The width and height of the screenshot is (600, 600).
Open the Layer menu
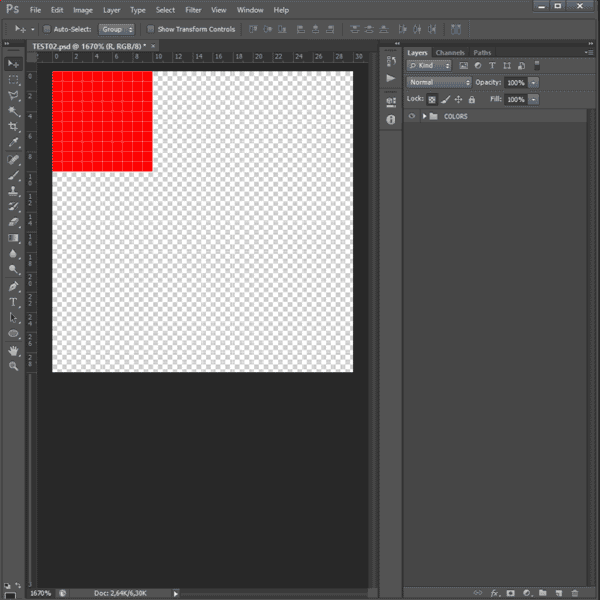(x=111, y=10)
